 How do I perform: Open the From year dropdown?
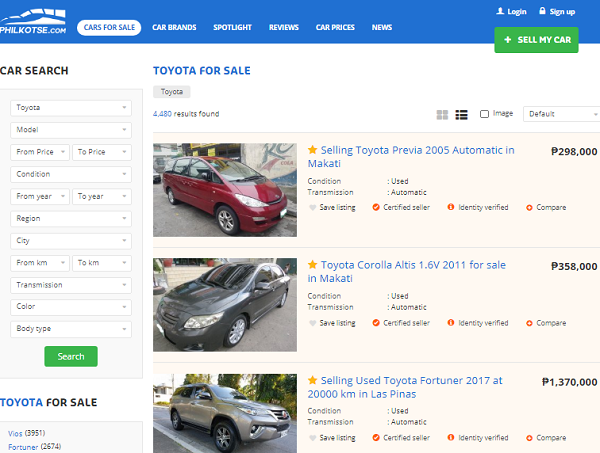point(40,197)
